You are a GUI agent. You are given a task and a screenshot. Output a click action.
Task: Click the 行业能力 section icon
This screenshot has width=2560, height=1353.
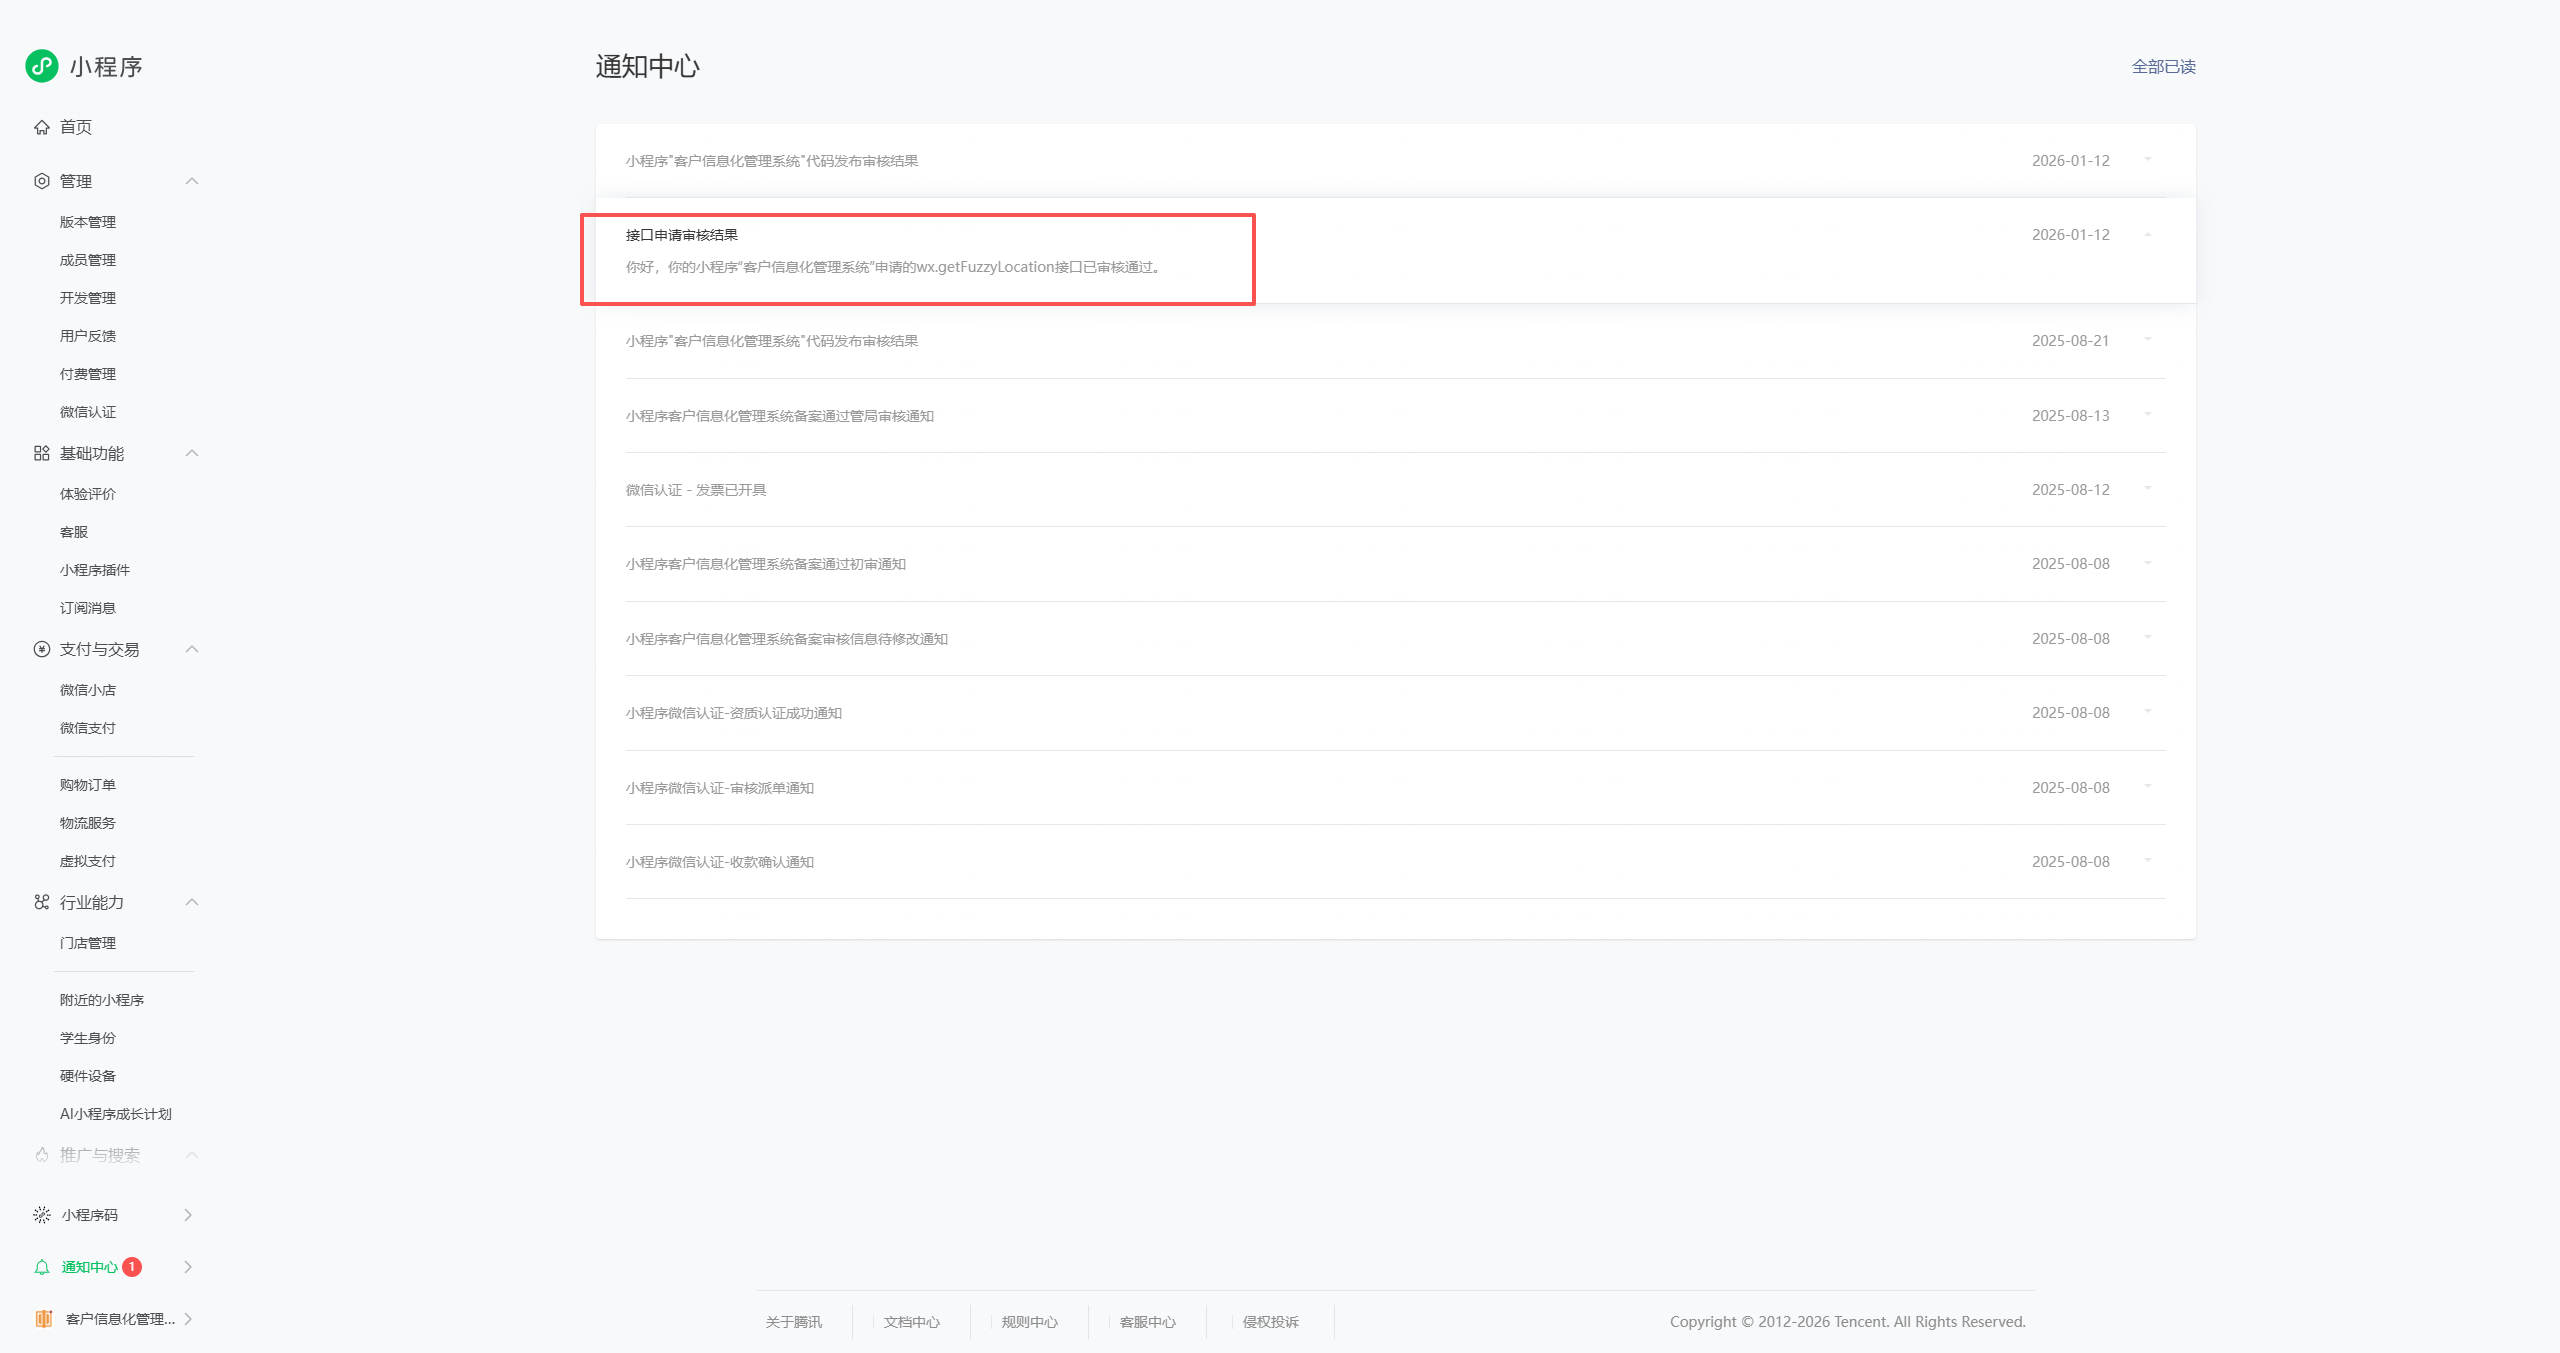(x=42, y=902)
